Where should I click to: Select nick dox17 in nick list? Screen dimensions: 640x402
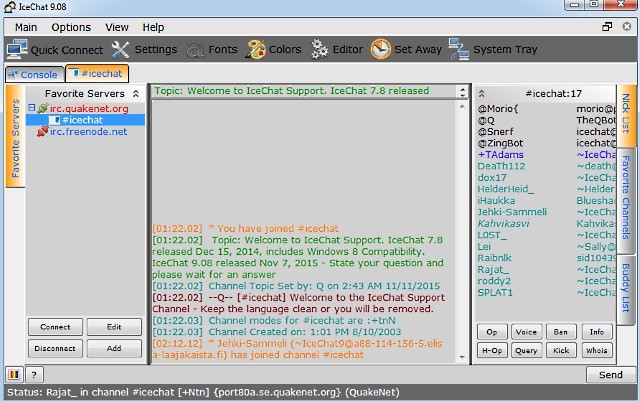click(x=492, y=178)
